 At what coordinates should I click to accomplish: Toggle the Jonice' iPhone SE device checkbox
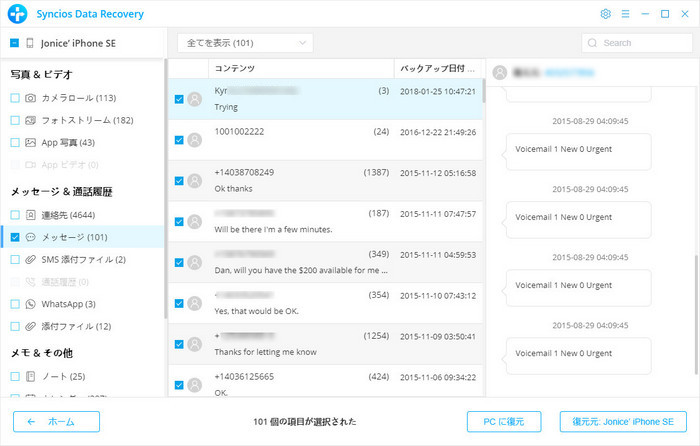[x=14, y=43]
